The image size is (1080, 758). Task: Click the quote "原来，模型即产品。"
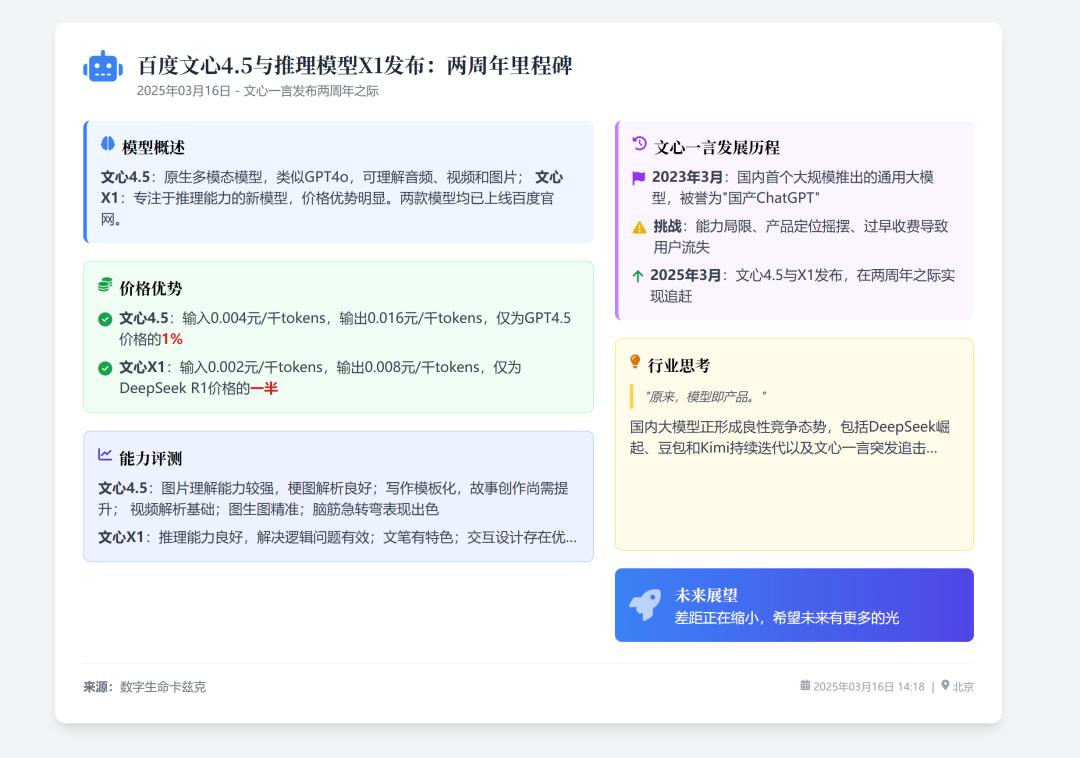[706, 397]
